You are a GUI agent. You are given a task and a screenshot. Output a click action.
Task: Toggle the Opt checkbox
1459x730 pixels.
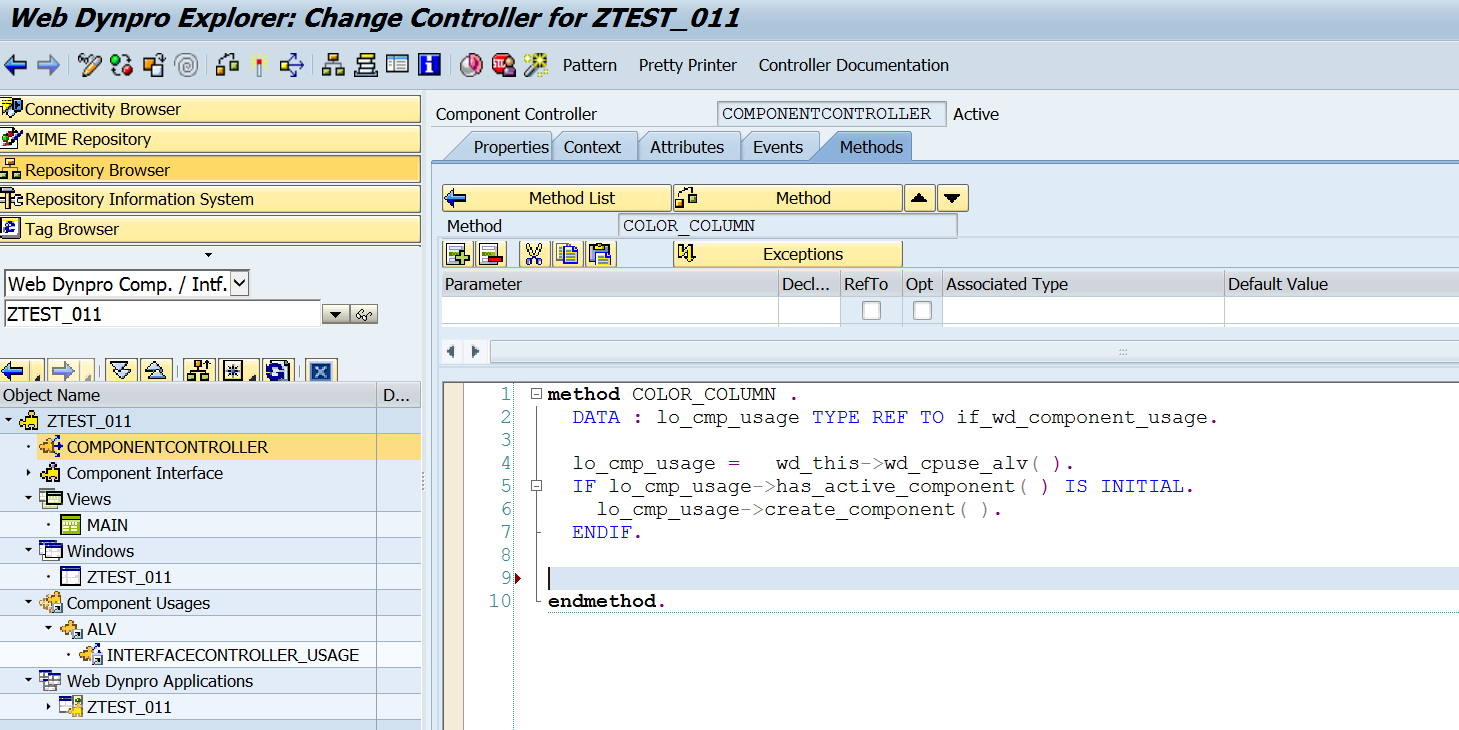[x=922, y=311]
